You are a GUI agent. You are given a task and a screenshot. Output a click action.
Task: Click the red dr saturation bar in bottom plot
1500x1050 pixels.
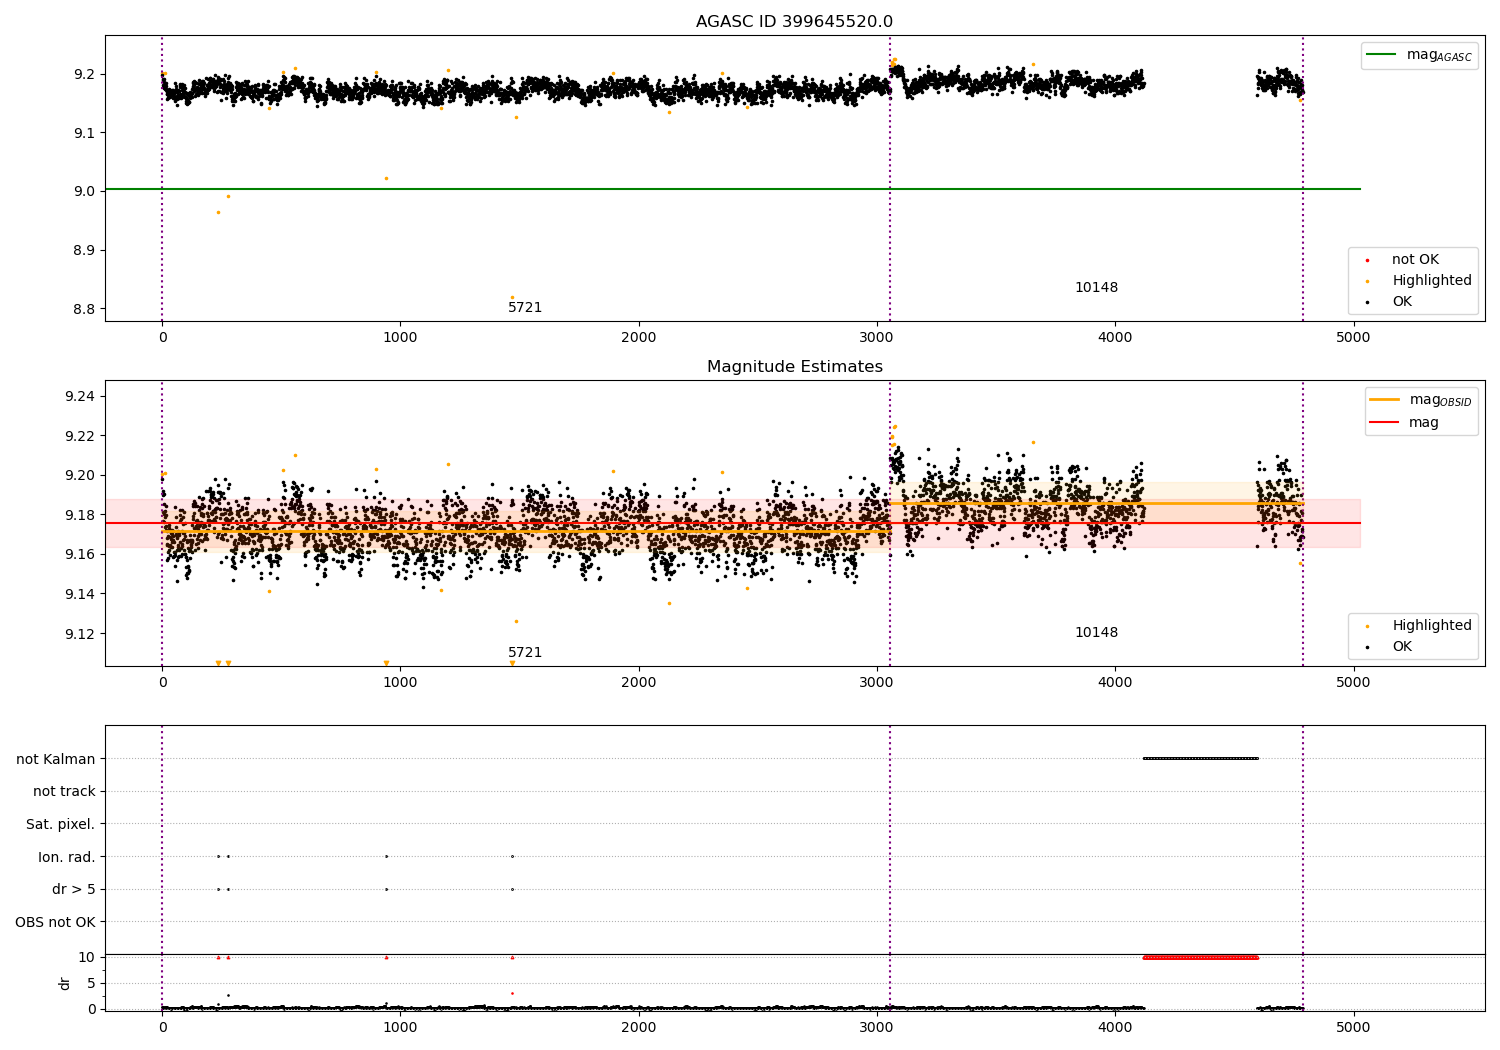pyautogui.click(x=1200, y=958)
